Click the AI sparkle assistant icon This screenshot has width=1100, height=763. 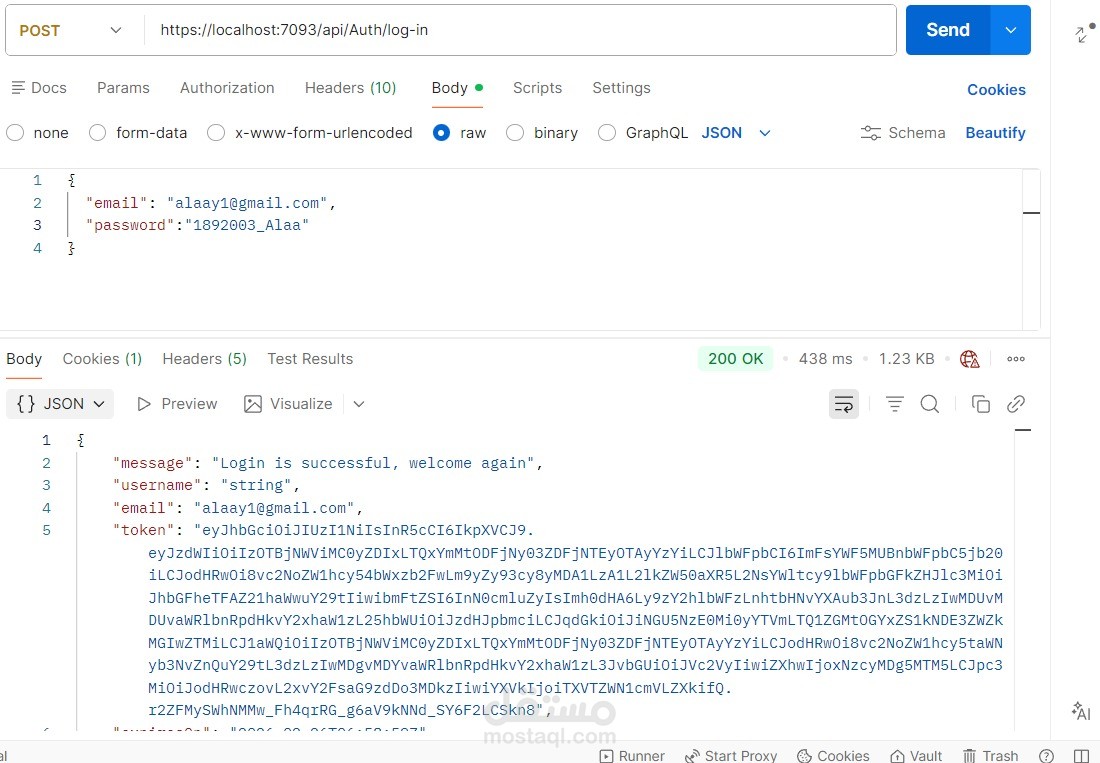pyautogui.click(x=1081, y=711)
